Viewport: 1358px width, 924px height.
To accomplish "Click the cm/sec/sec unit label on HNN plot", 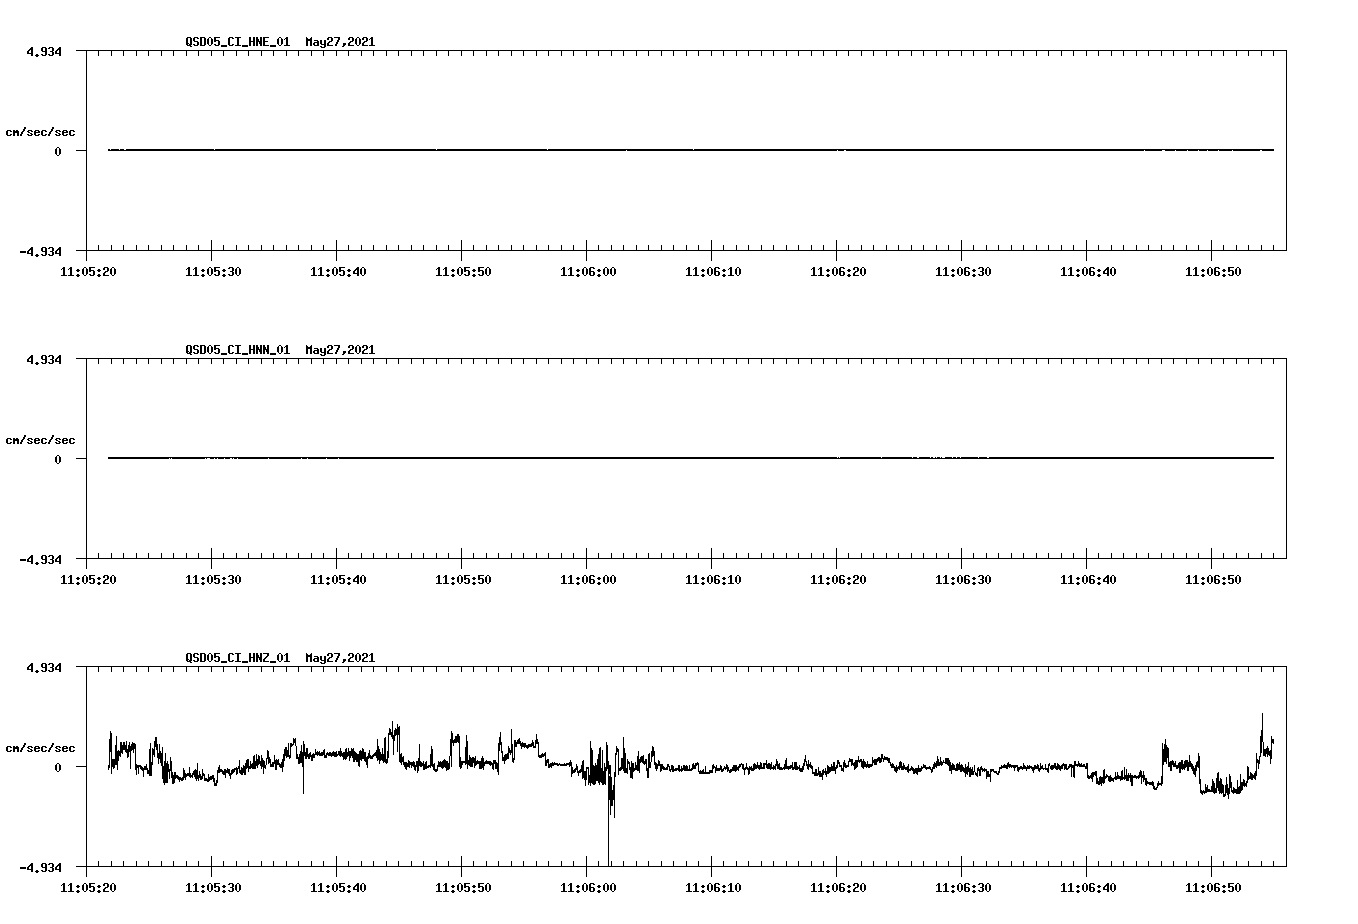I will coord(41,439).
